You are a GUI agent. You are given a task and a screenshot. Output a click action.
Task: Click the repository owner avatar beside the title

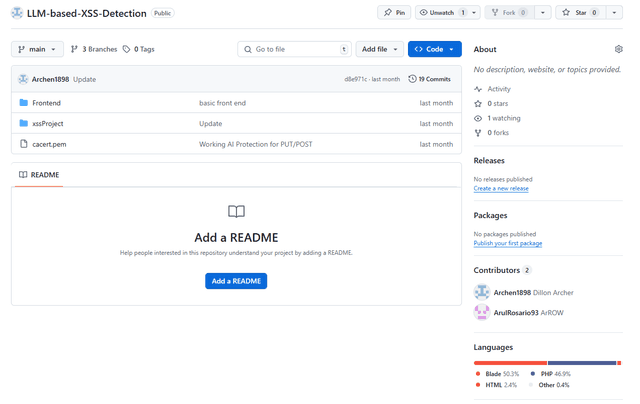pos(17,13)
